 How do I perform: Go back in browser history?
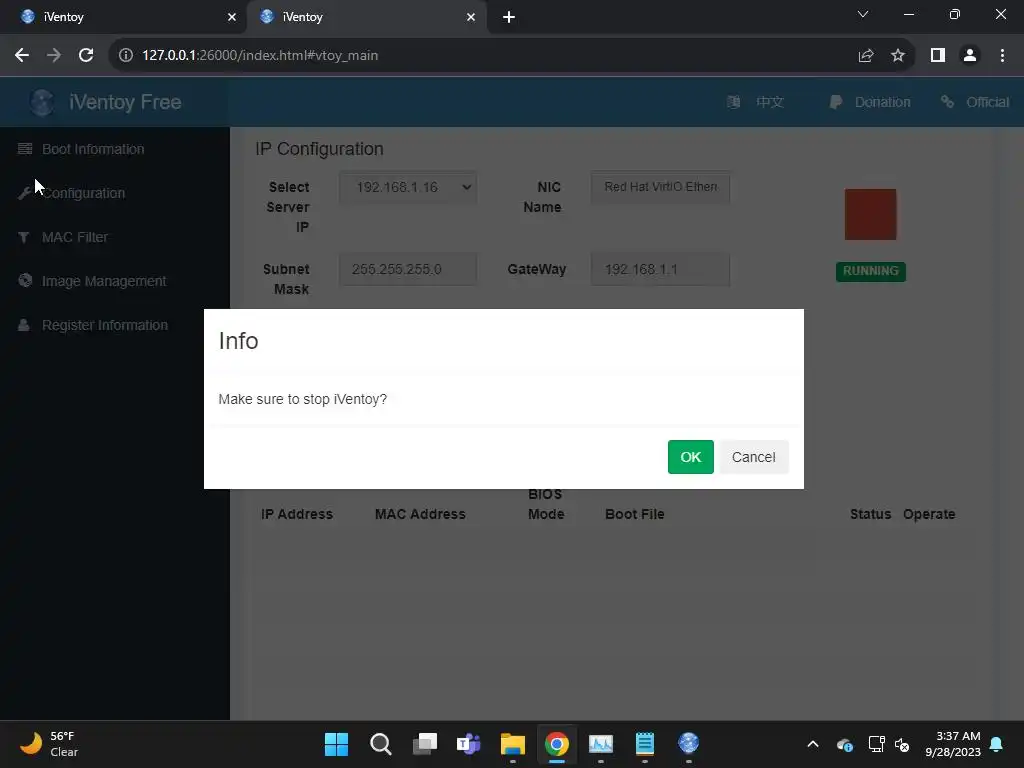(22, 56)
